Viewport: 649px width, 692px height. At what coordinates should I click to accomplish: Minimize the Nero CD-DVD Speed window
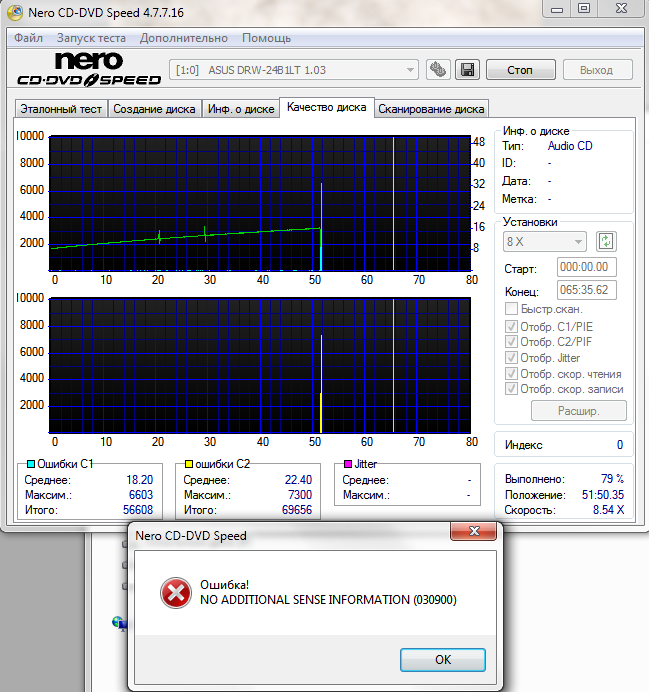(557, 9)
